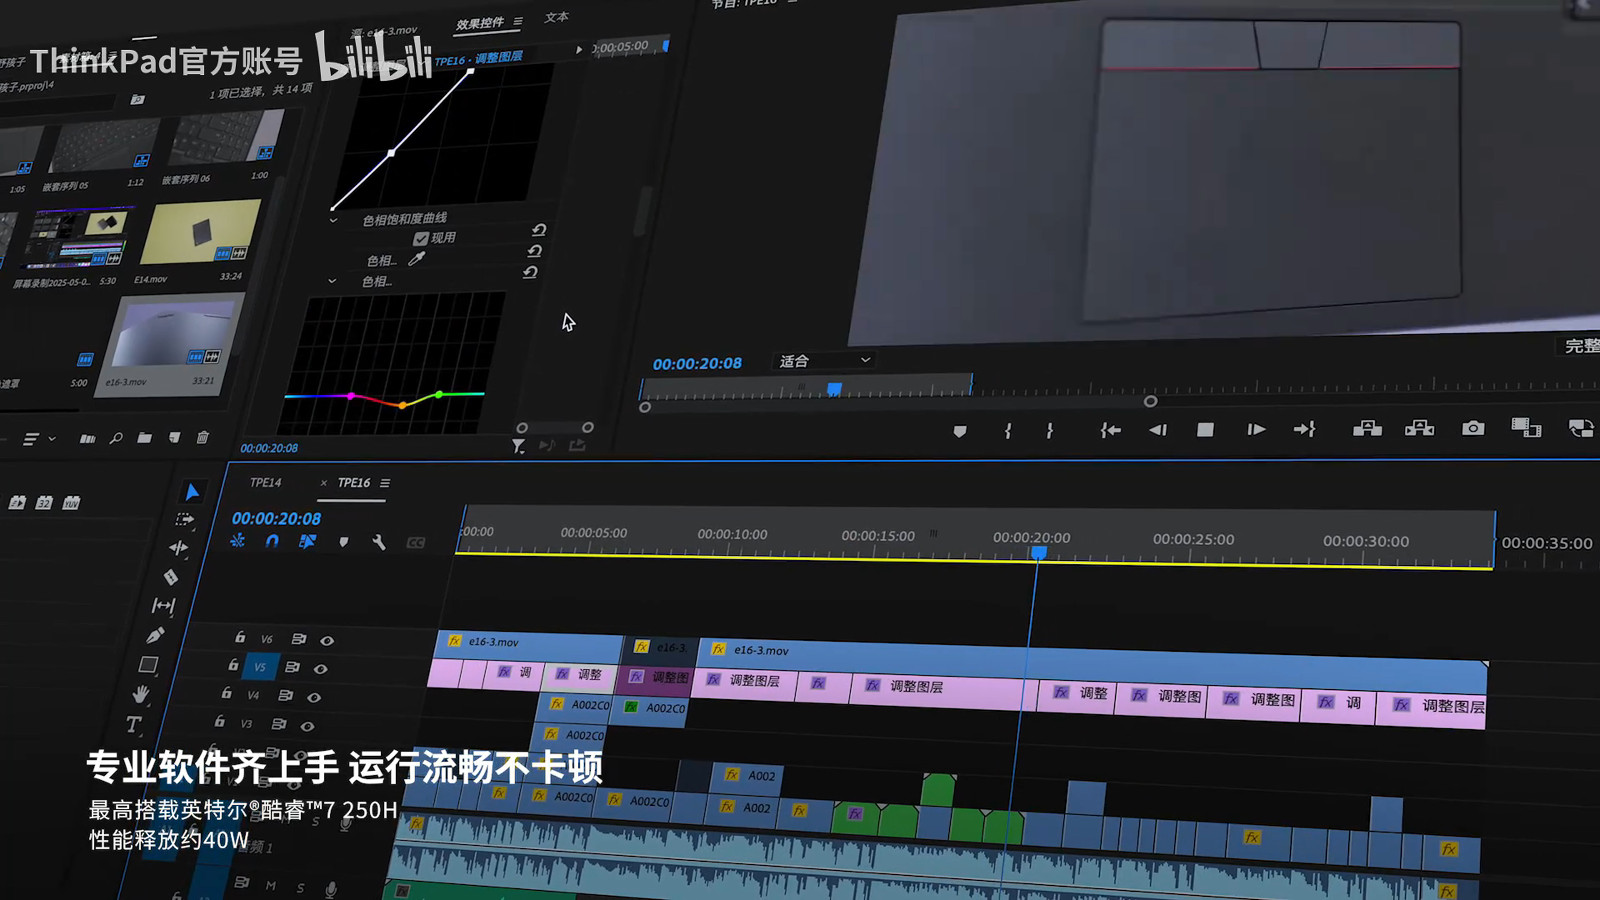Viewport: 1600px width, 900px height.
Task: Toggle the 现用 (active) checkbox
Action: [x=421, y=239]
